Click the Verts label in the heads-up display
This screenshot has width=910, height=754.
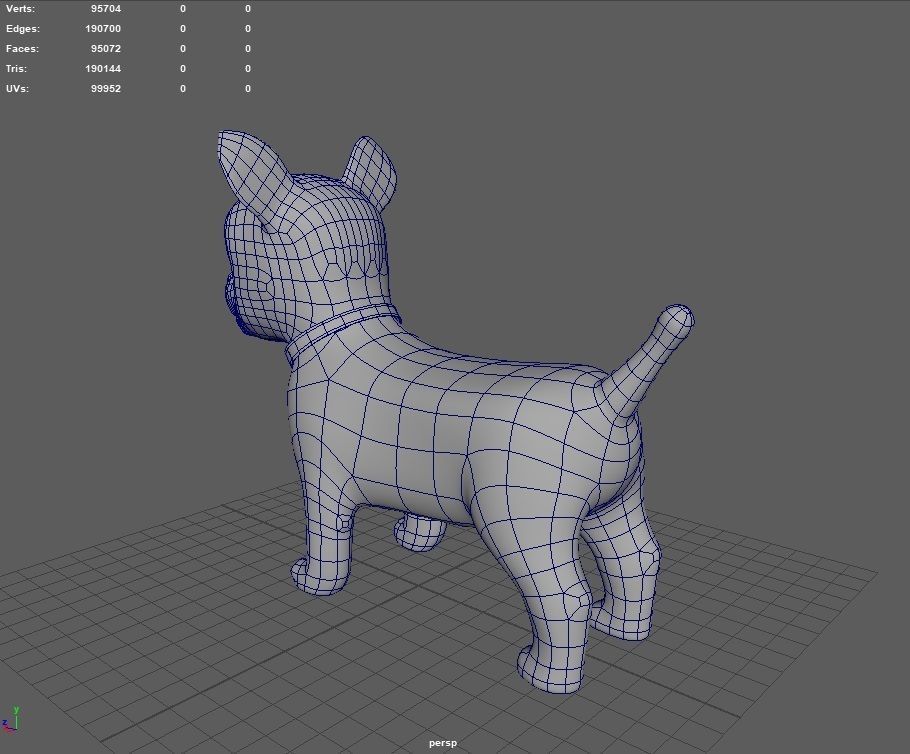pos(20,9)
